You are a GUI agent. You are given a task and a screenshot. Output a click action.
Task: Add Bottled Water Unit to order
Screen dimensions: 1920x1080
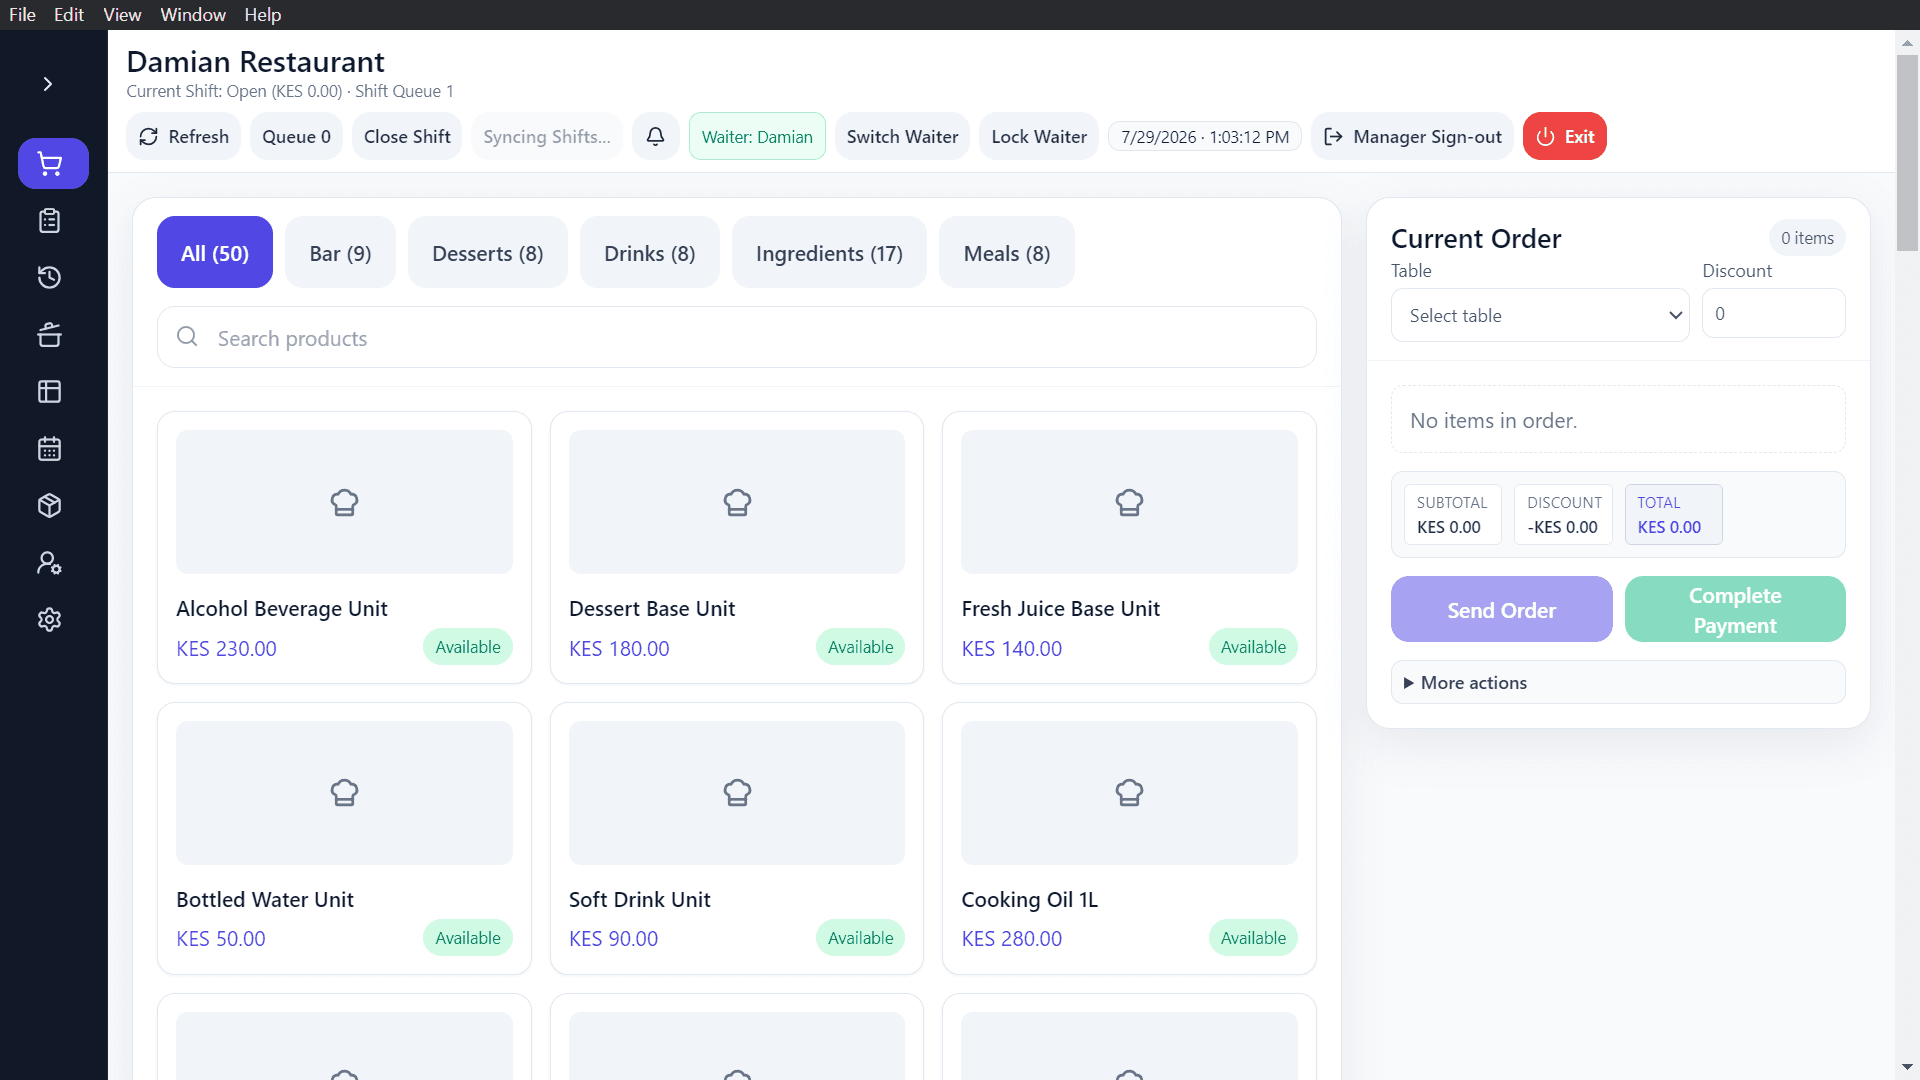pyautogui.click(x=344, y=838)
